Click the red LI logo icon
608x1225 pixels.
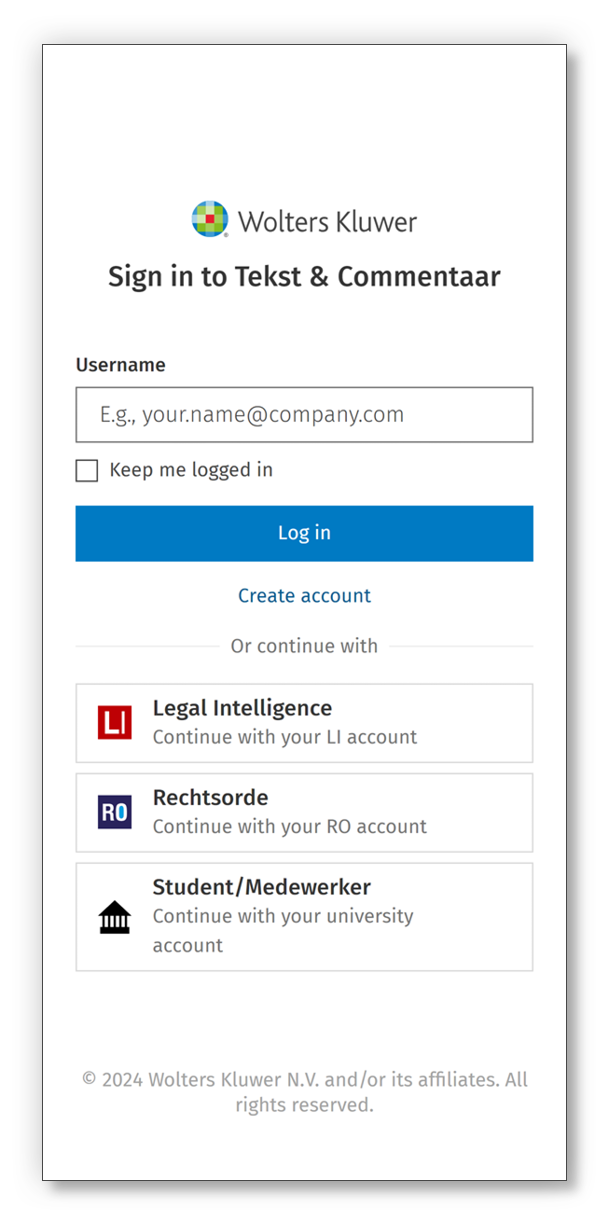tap(115, 723)
